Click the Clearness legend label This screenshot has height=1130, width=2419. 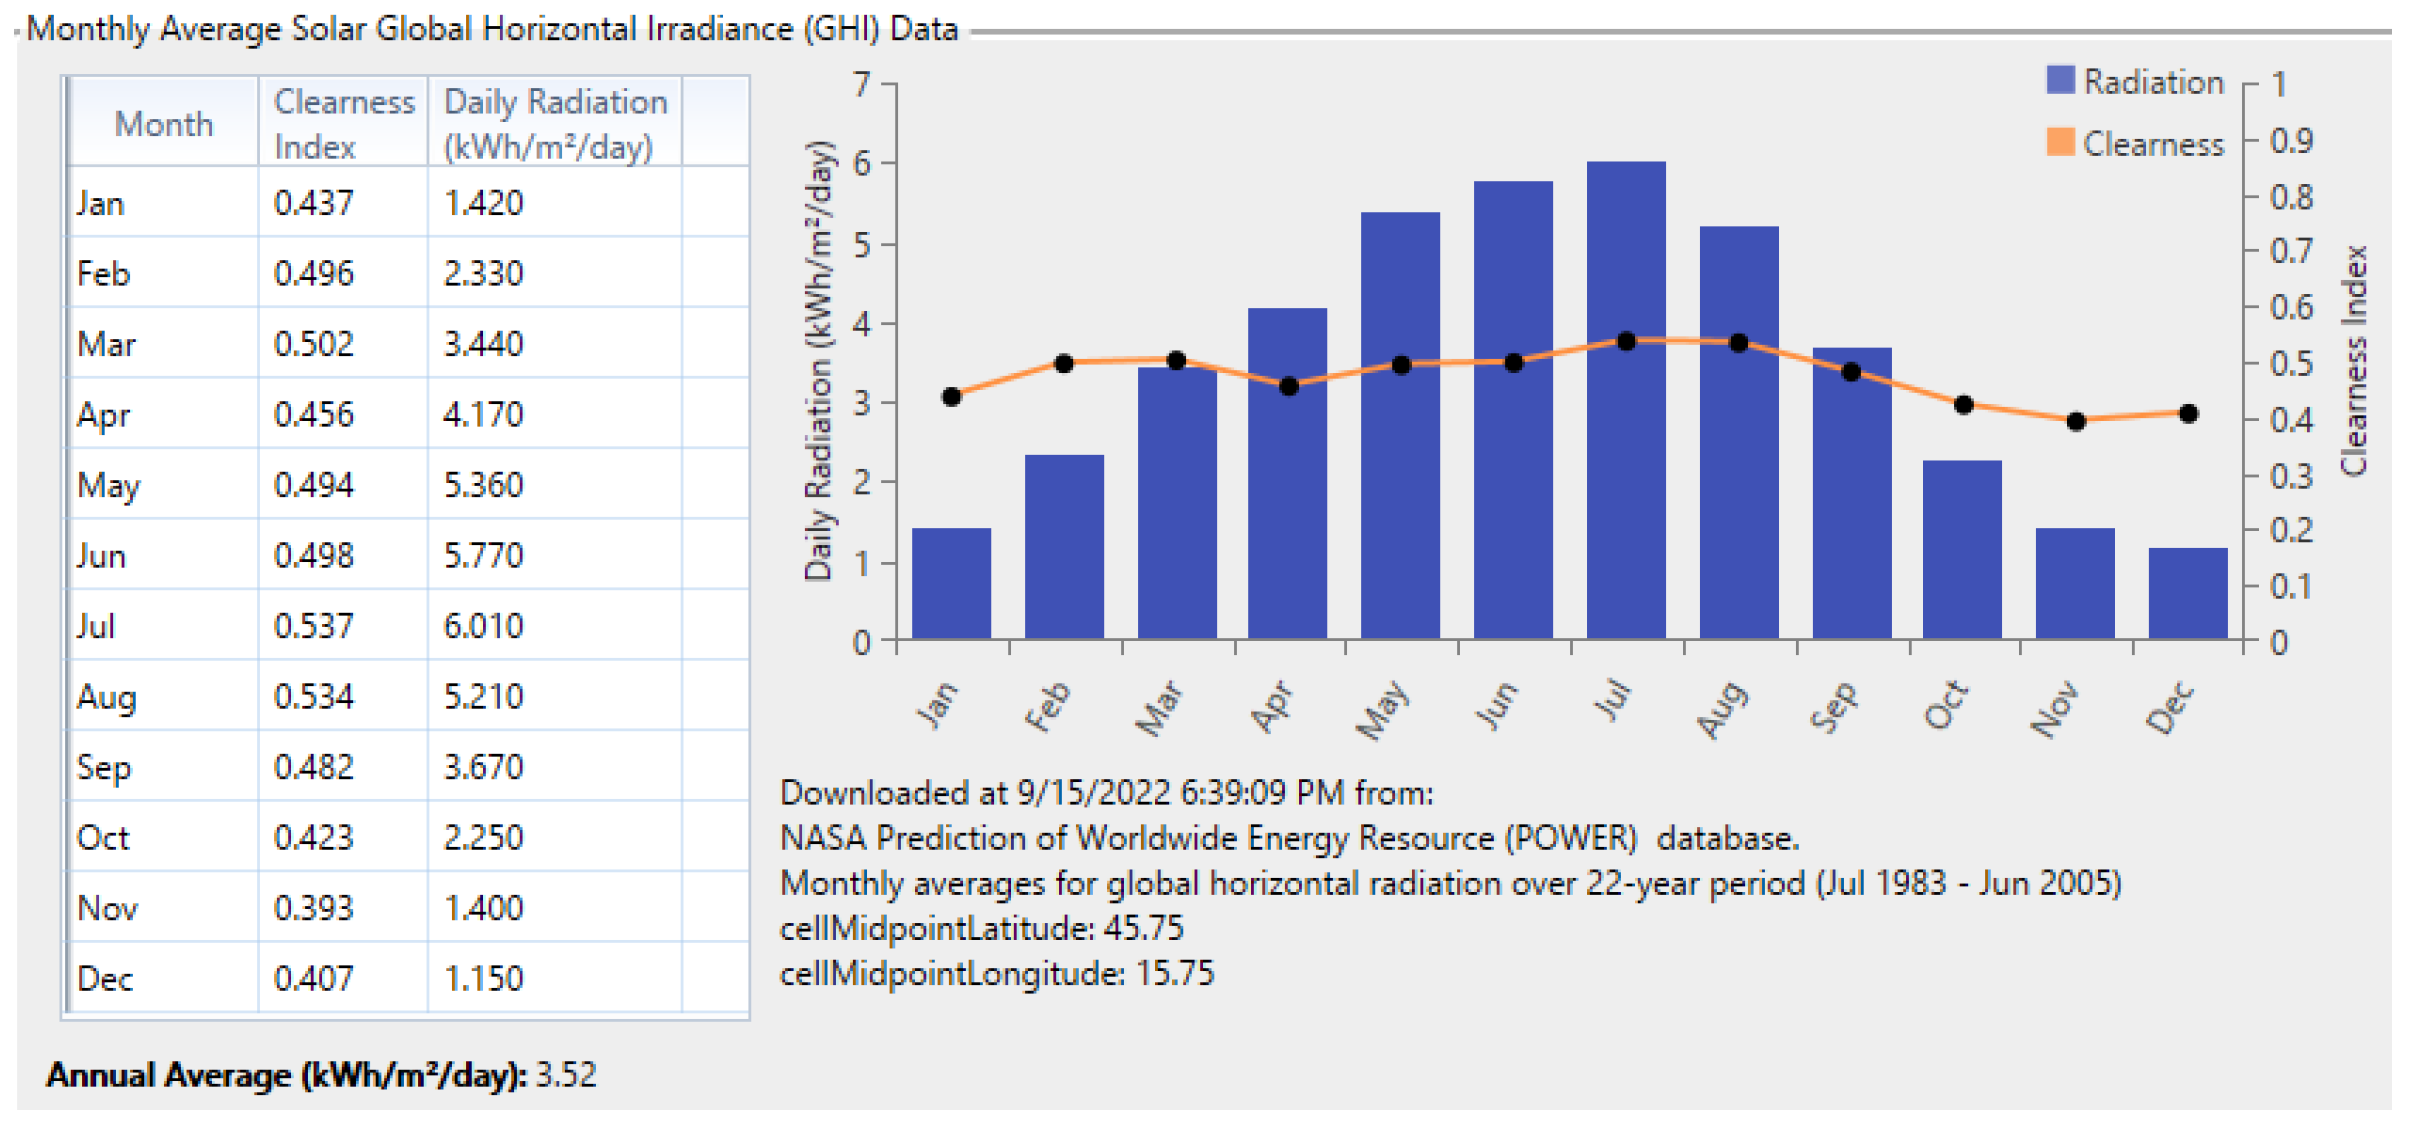click(2154, 144)
